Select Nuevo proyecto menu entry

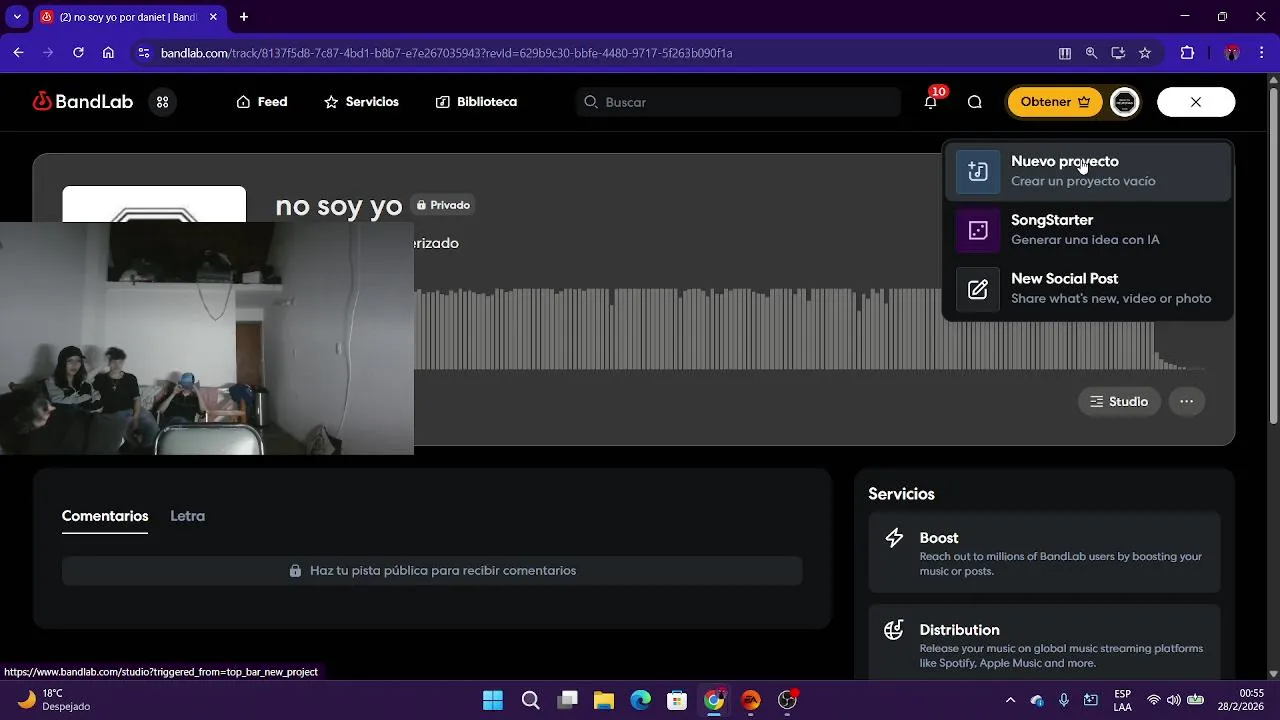[1088, 171]
